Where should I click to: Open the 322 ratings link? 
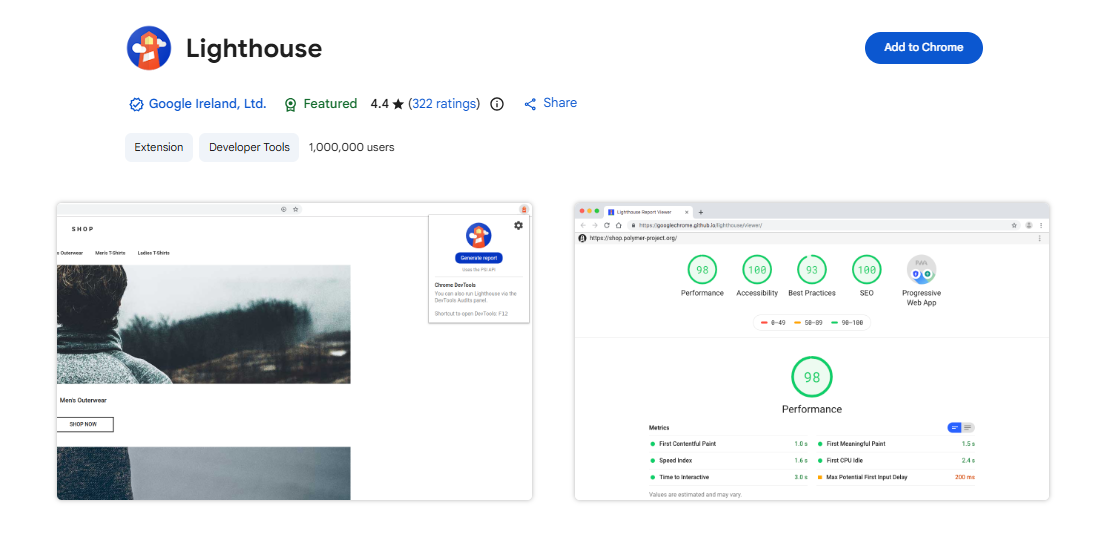click(x=444, y=104)
